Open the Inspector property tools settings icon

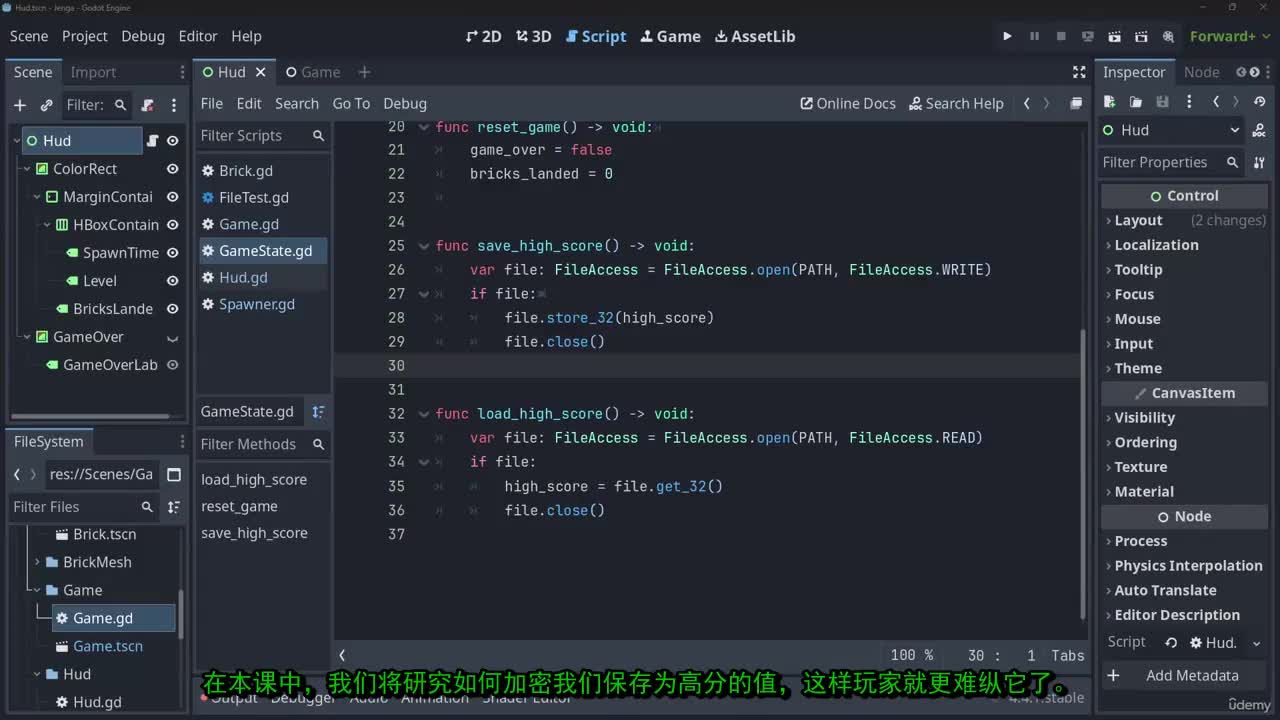point(1259,162)
